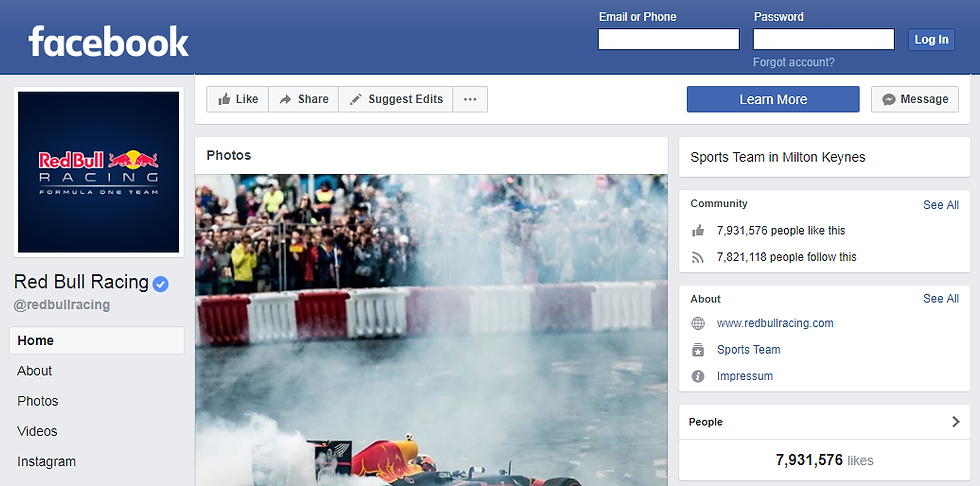Click See All in About section
The height and width of the screenshot is (486, 980).
click(x=941, y=299)
